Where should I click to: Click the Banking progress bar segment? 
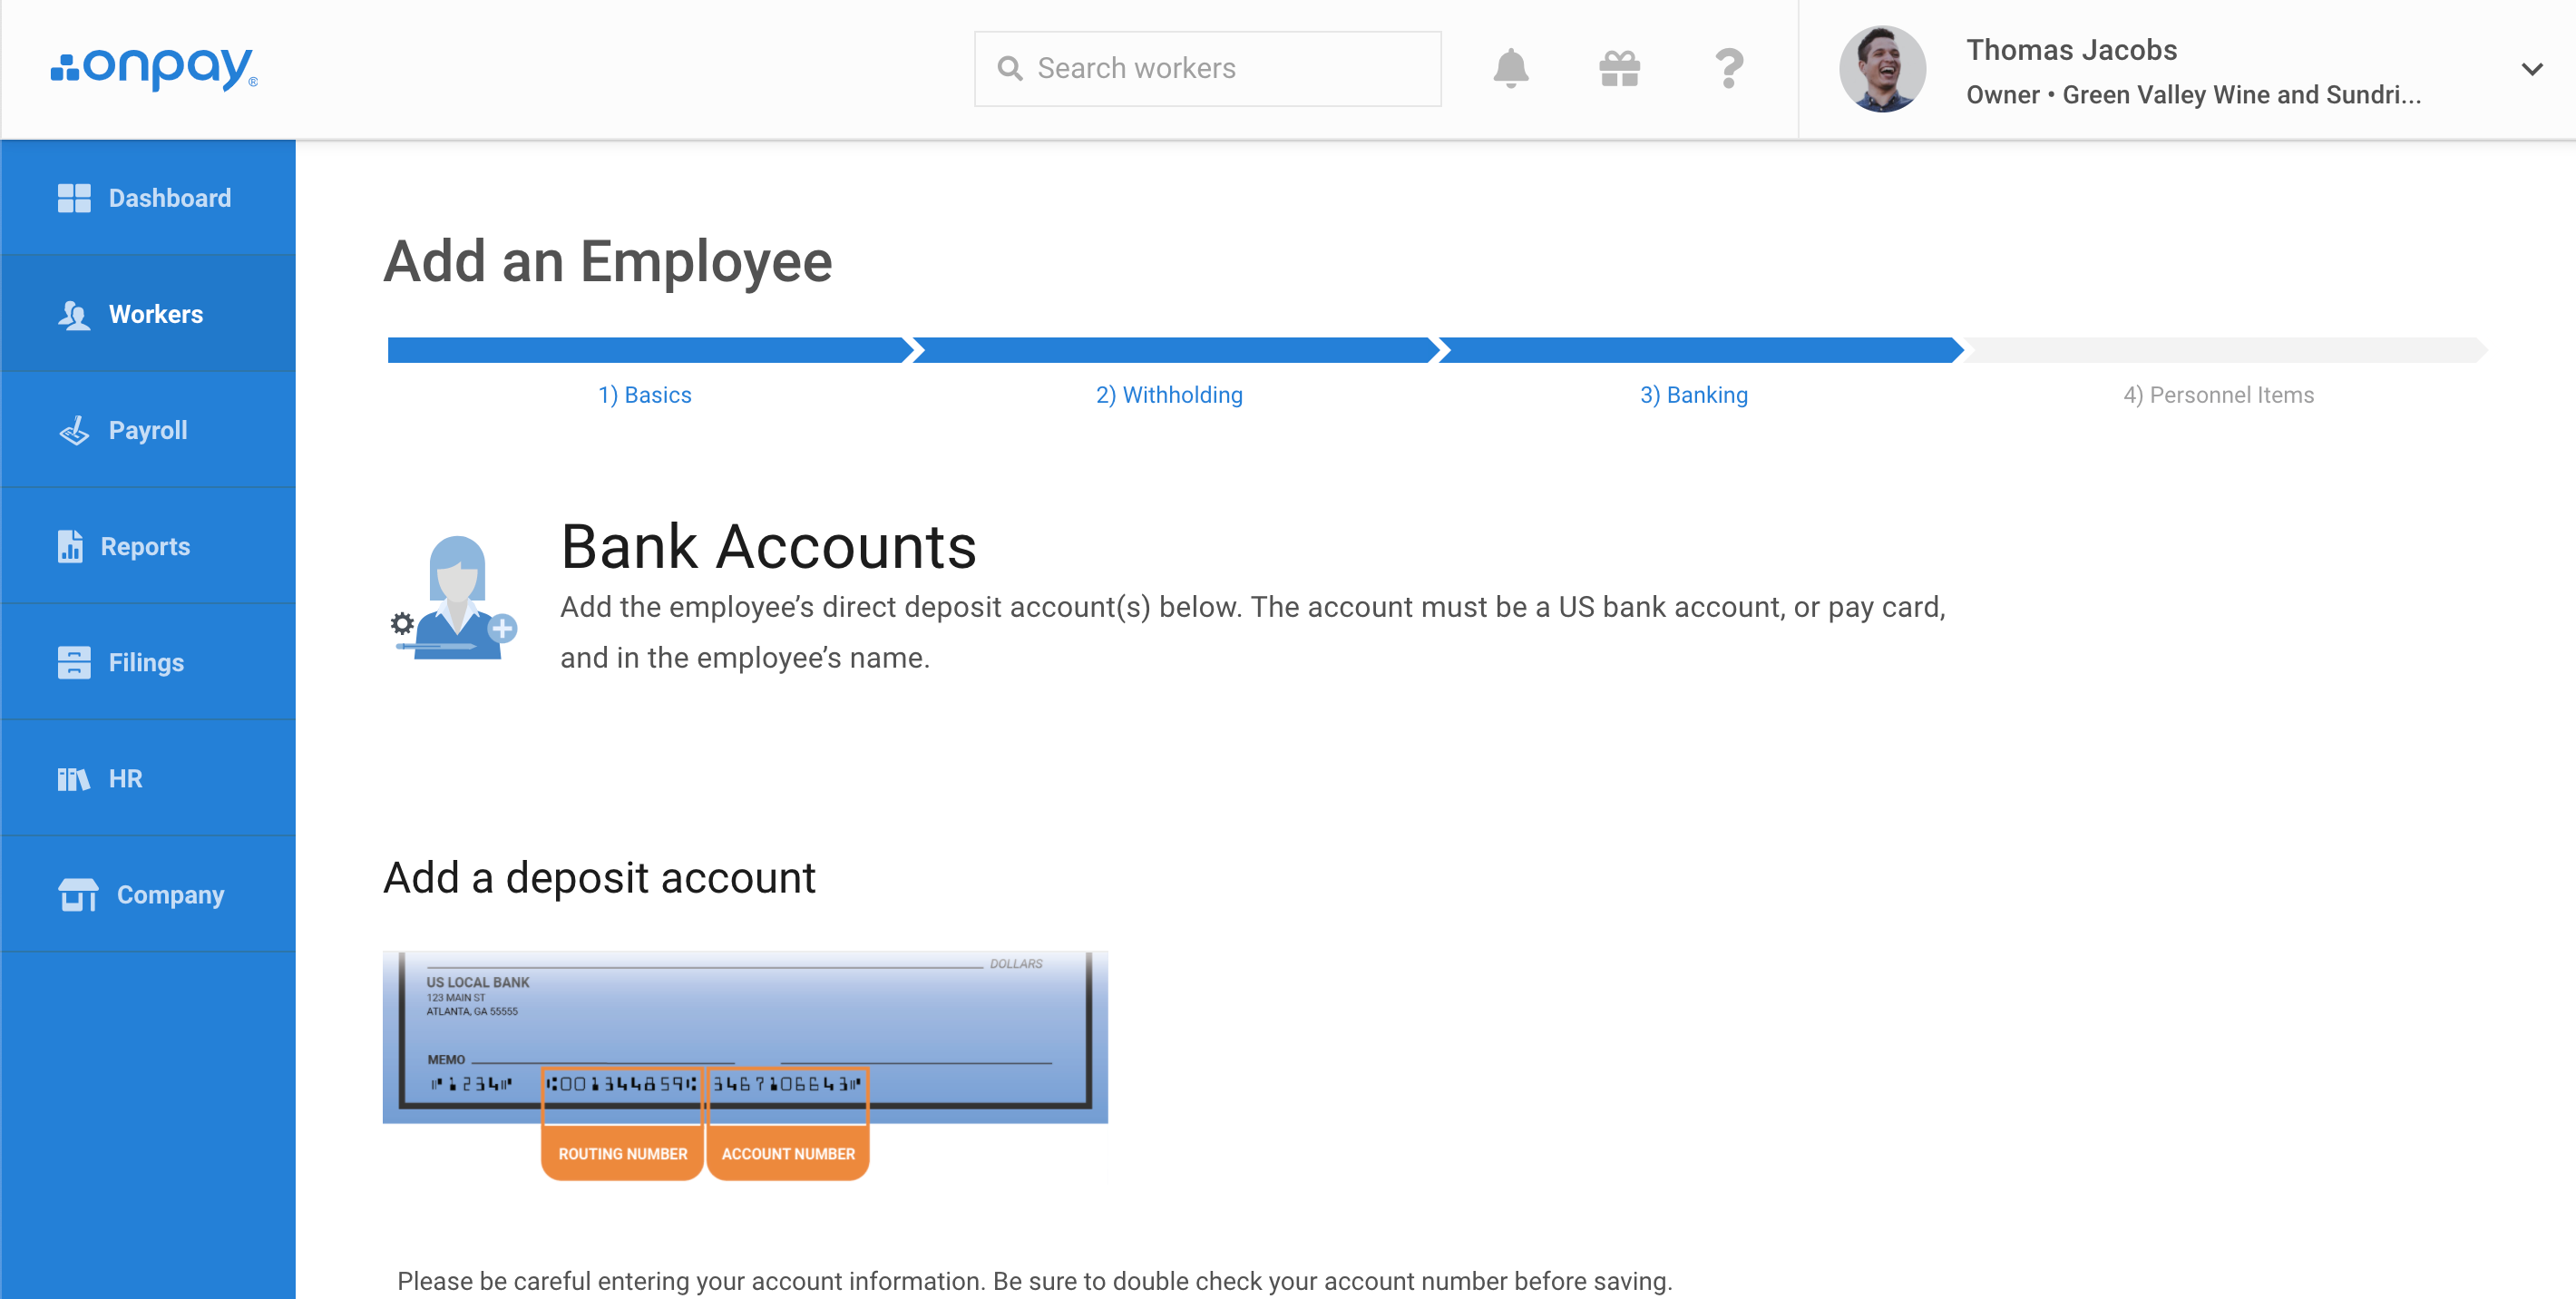[1699, 350]
